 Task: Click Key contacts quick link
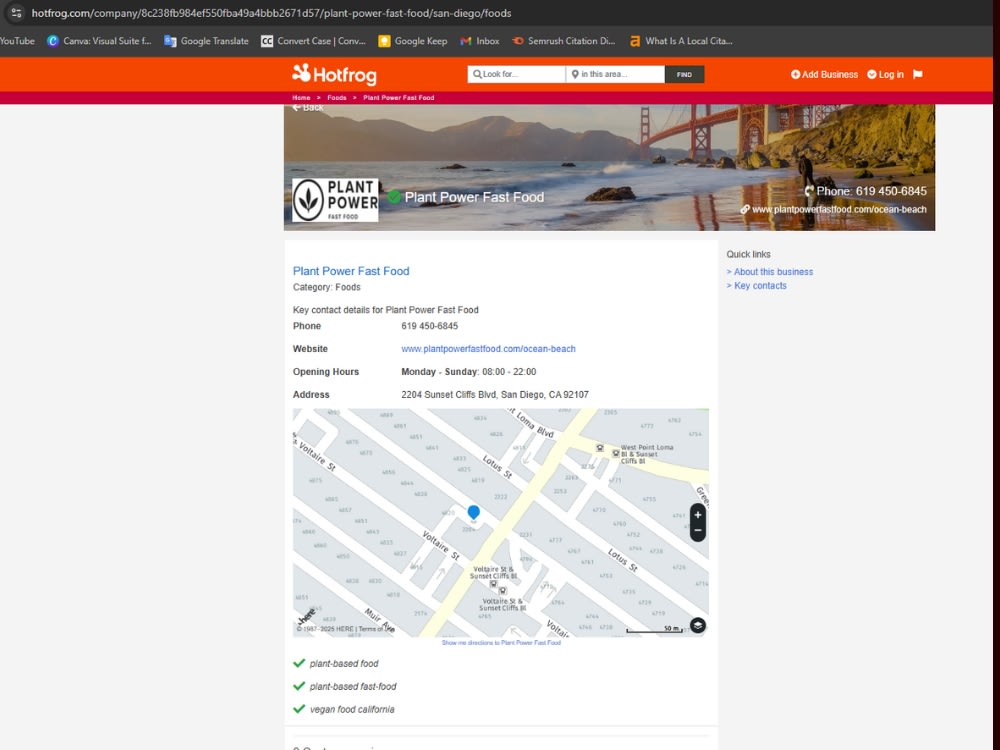click(x=760, y=286)
